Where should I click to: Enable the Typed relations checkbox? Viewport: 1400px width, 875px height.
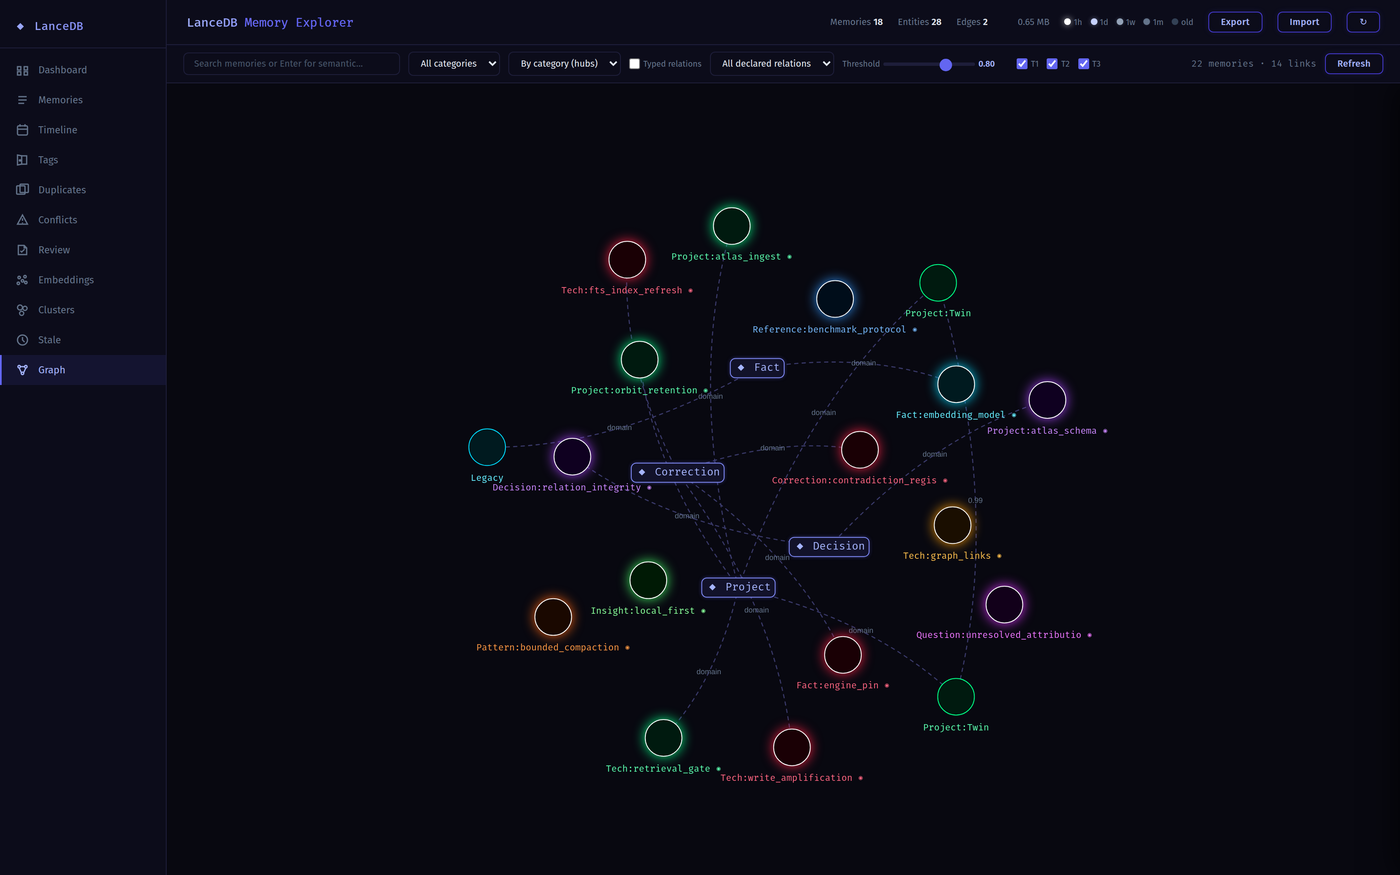634,64
